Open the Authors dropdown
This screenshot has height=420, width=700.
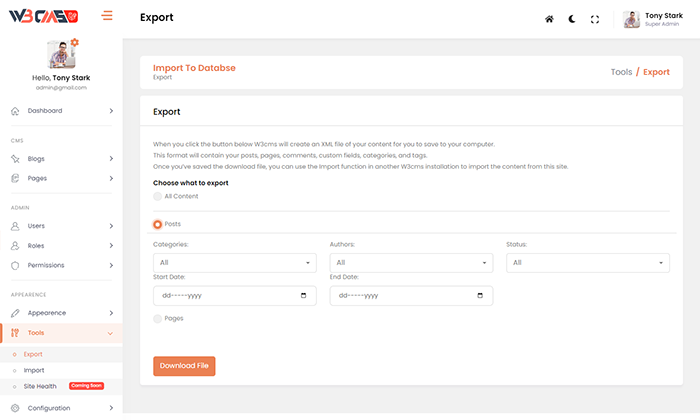(x=410, y=262)
